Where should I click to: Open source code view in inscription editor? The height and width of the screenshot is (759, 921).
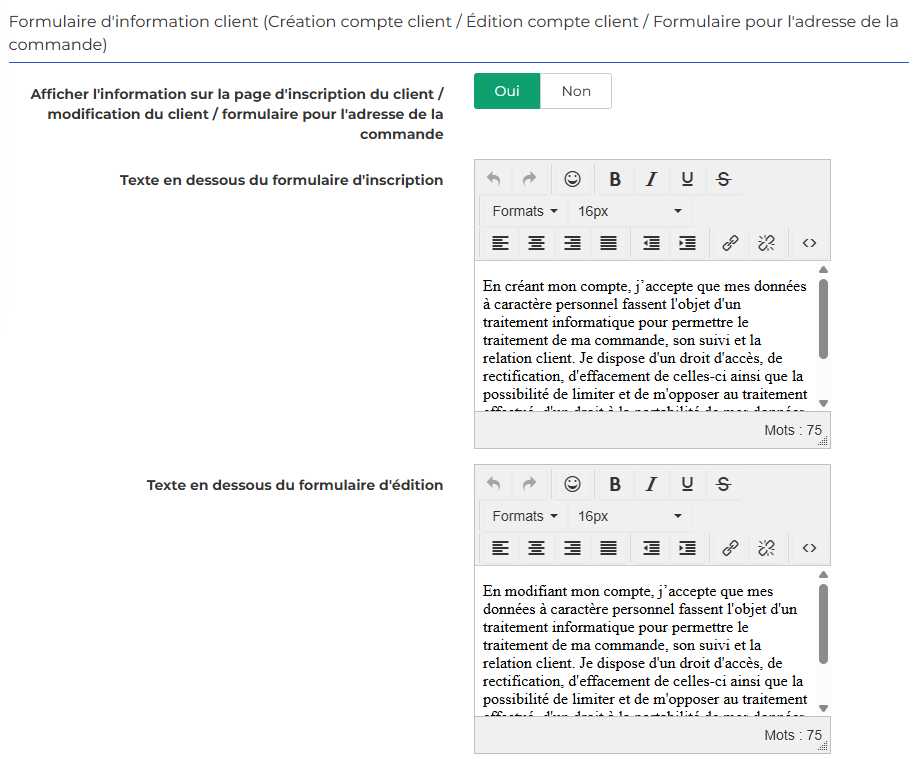coord(809,243)
